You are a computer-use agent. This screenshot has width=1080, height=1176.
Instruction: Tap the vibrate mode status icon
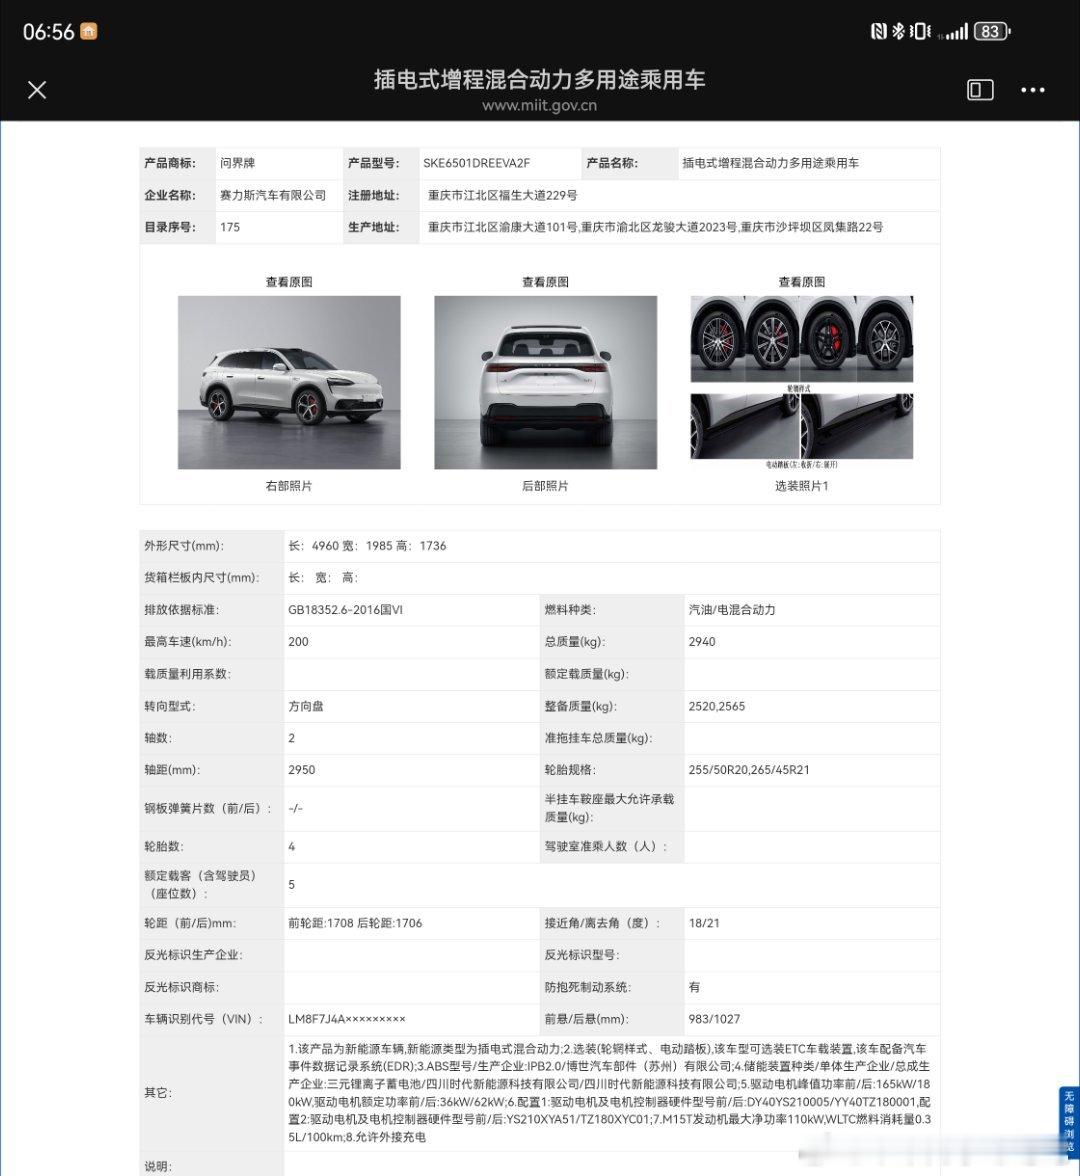[920, 32]
